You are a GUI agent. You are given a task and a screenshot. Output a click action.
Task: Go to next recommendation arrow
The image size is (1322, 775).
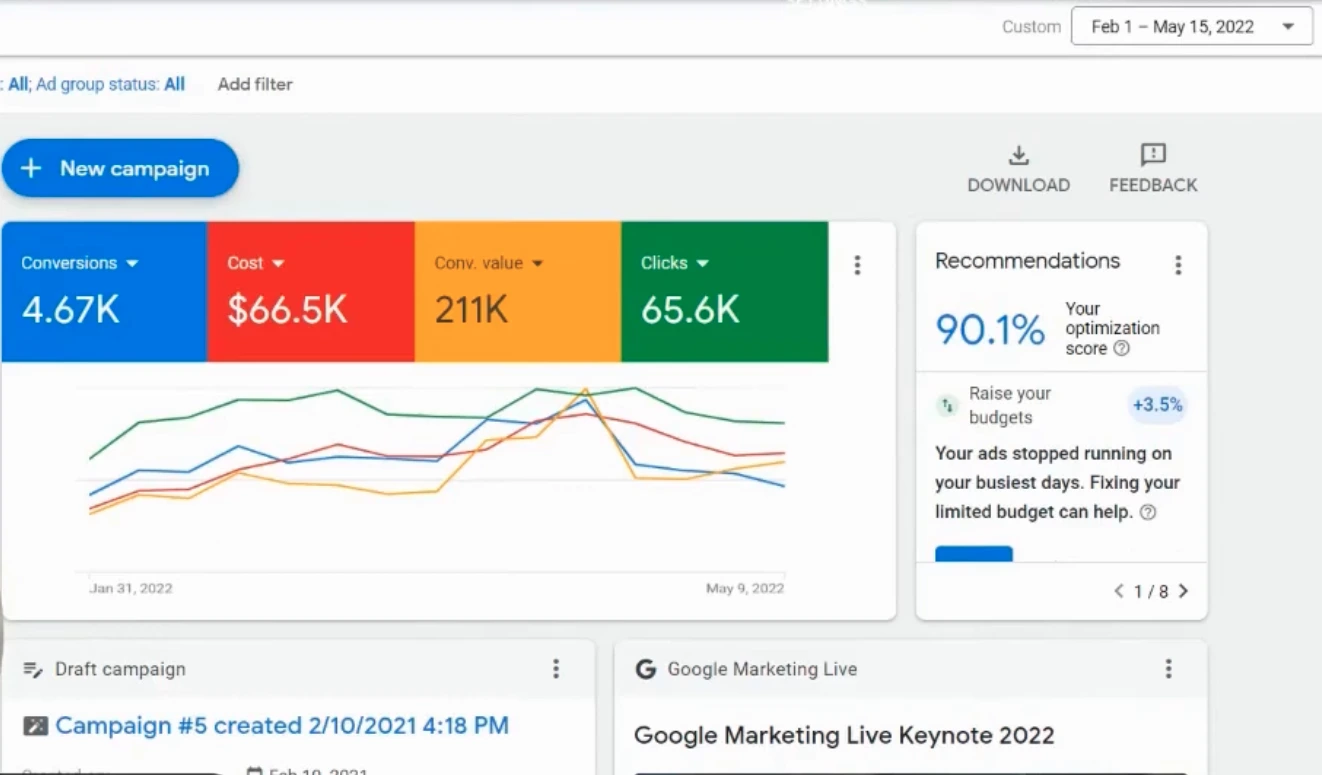coord(1184,591)
